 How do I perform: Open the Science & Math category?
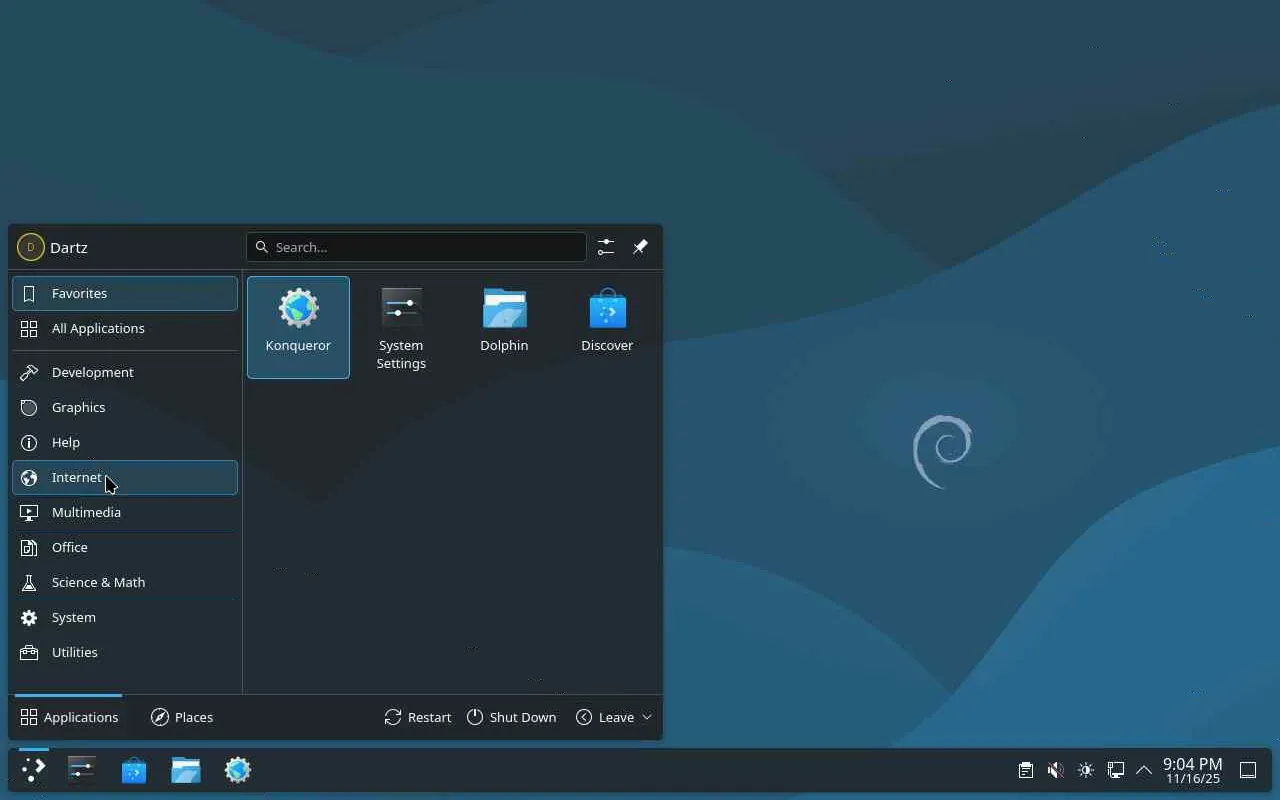click(125, 582)
